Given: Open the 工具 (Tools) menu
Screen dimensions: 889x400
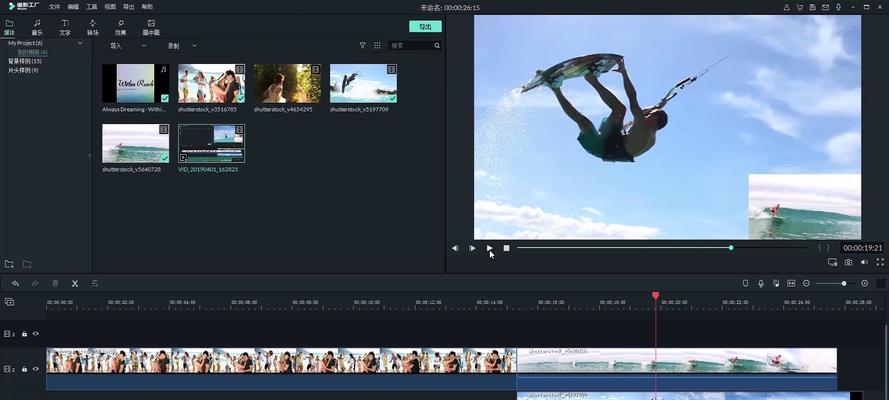Looking at the screenshot, I should [92, 7].
